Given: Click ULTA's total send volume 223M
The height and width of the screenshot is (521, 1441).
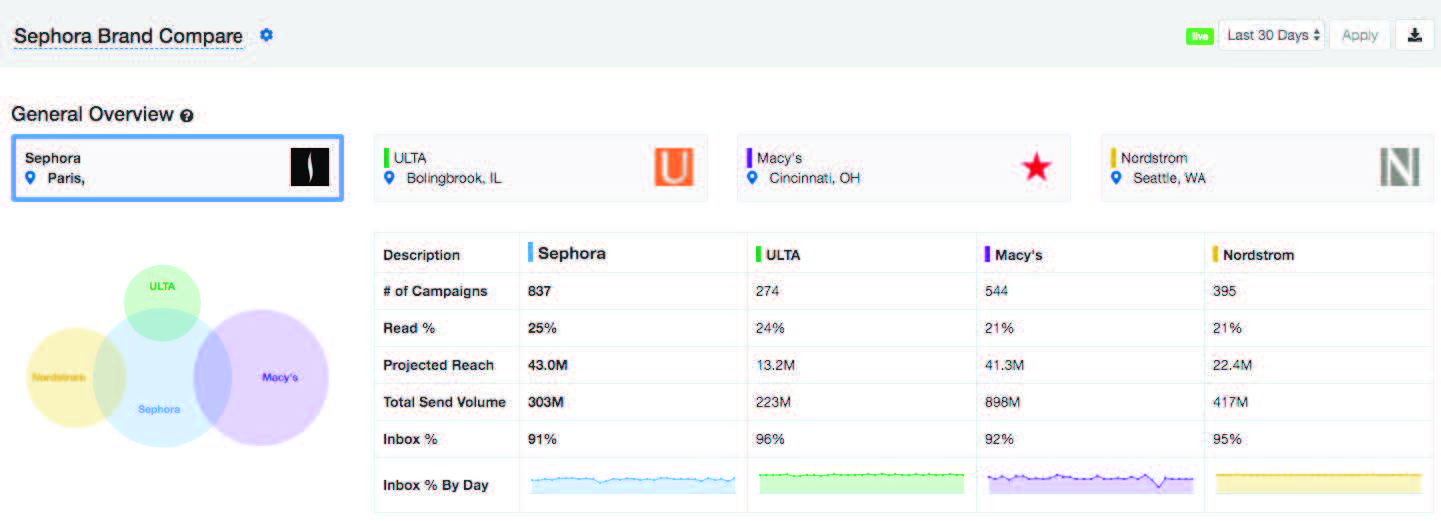Looking at the screenshot, I should click(773, 402).
